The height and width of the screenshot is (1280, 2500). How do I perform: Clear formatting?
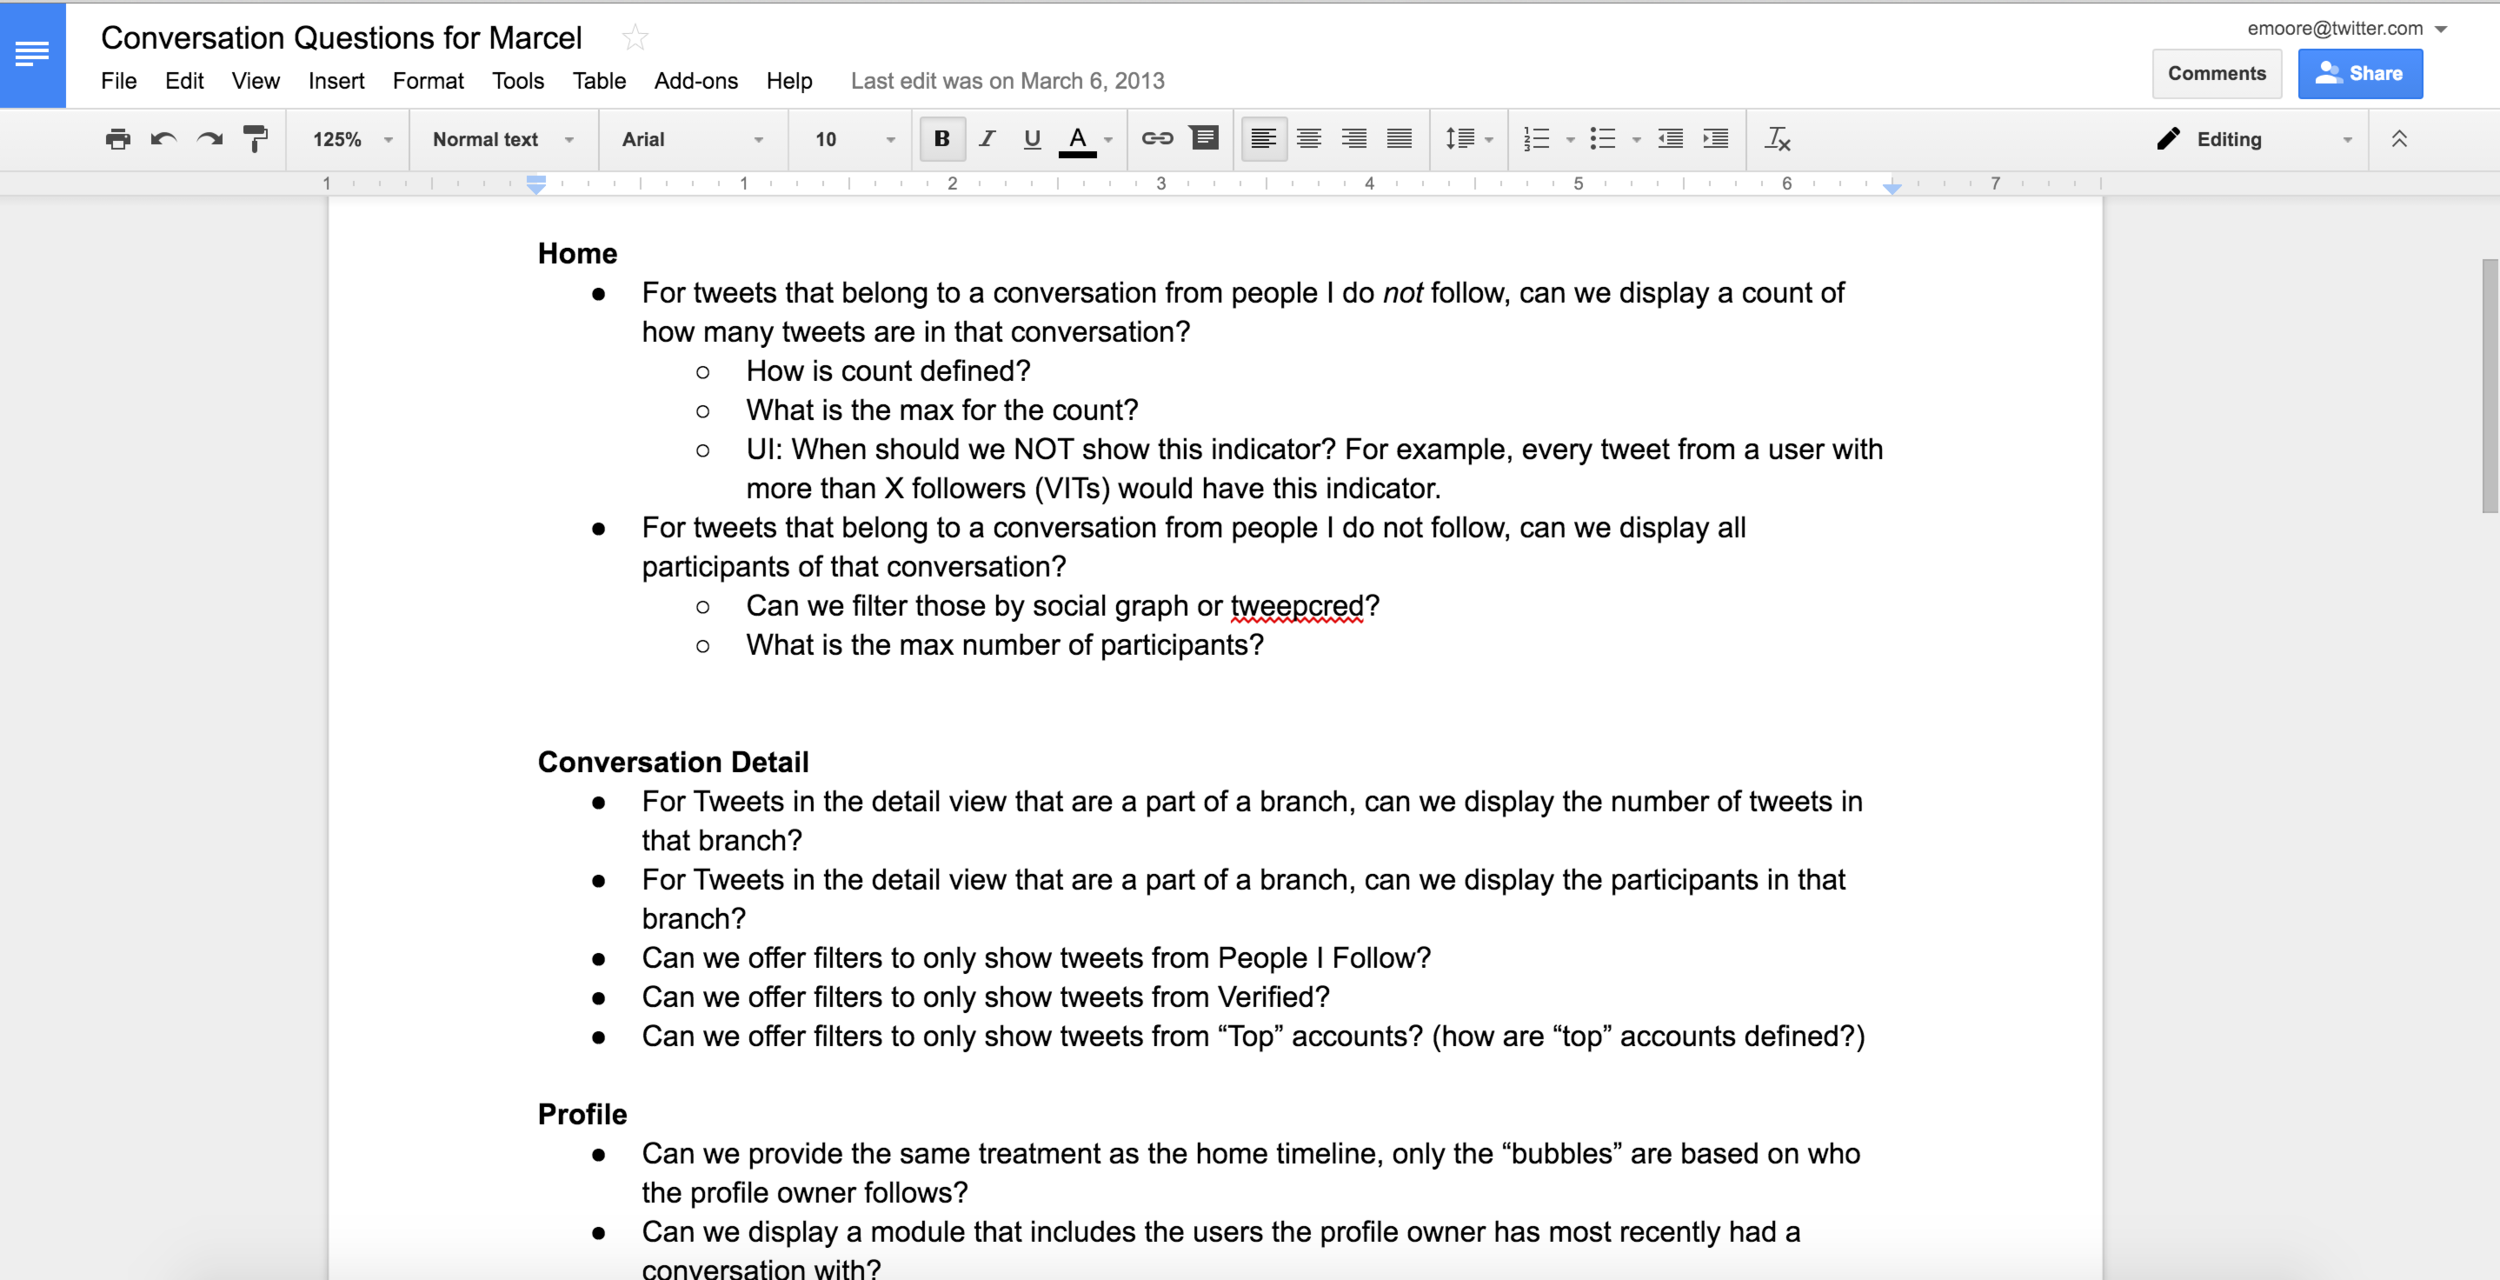tap(1778, 139)
